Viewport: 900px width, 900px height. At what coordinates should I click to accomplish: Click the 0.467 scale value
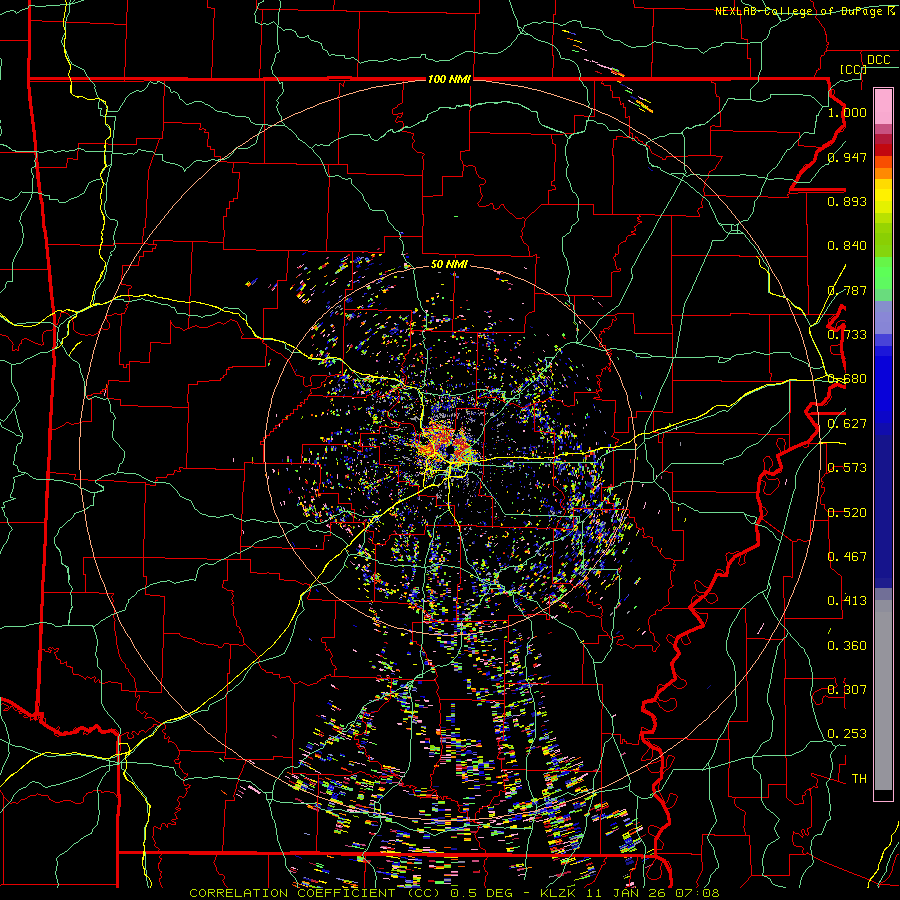(847, 557)
